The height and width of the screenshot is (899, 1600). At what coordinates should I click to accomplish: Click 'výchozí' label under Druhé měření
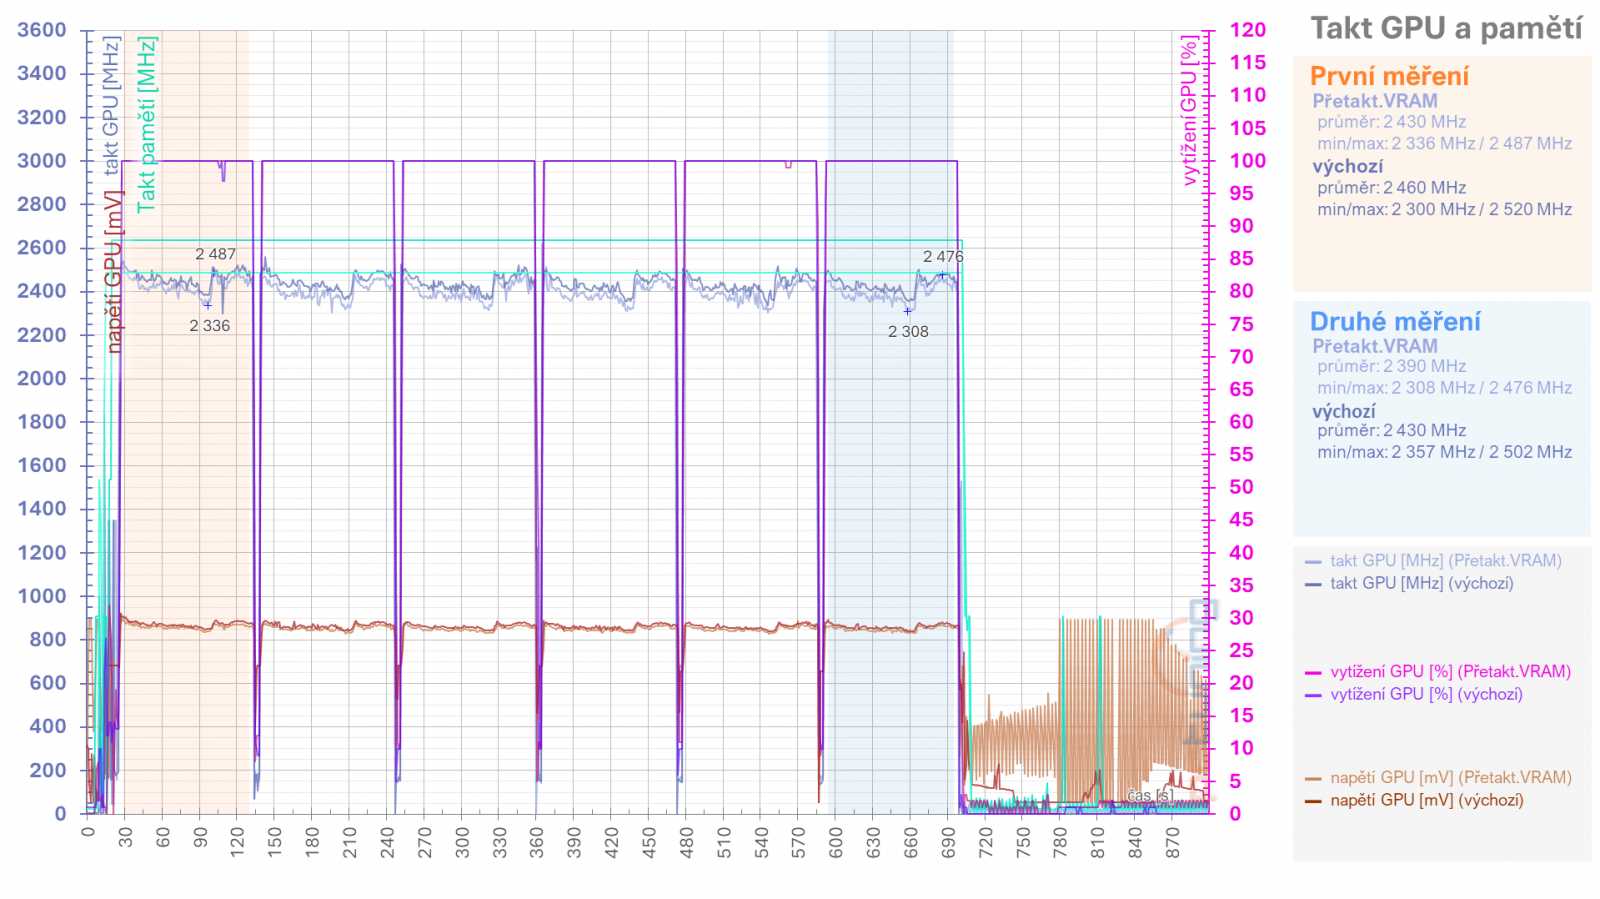click(1343, 411)
